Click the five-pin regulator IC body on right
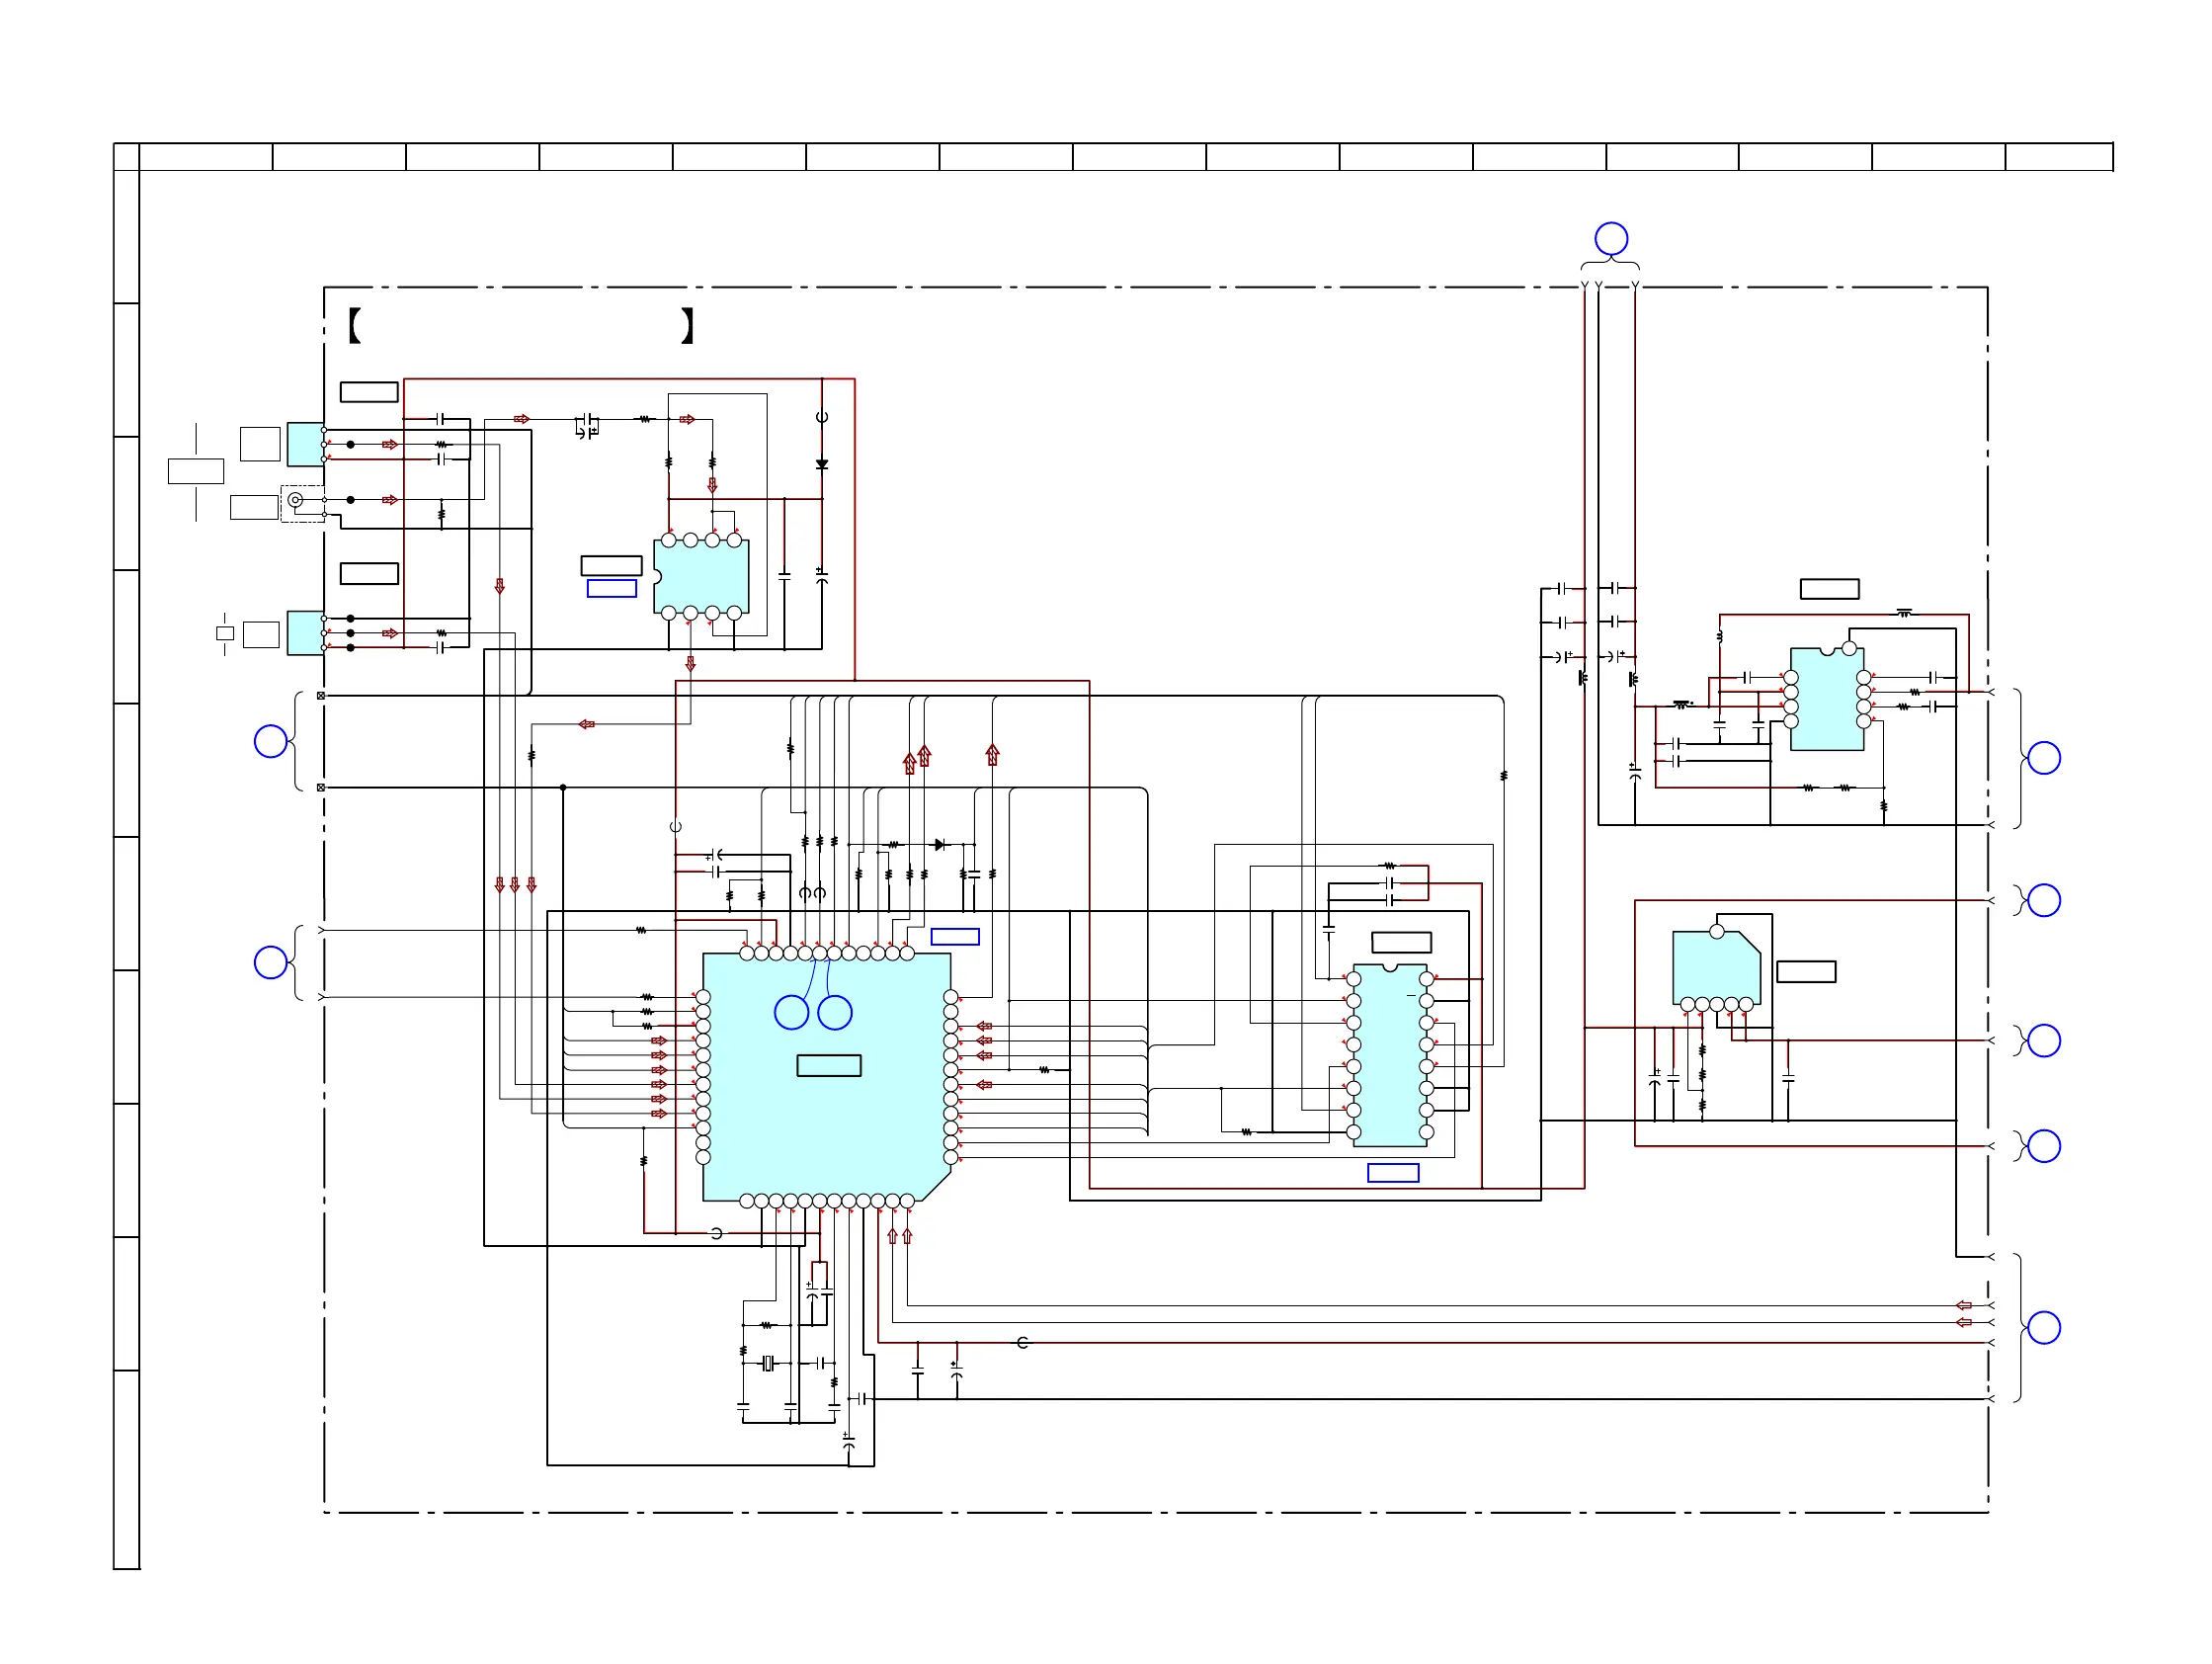The width and height of the screenshot is (2212, 1664). pyautogui.click(x=1715, y=968)
